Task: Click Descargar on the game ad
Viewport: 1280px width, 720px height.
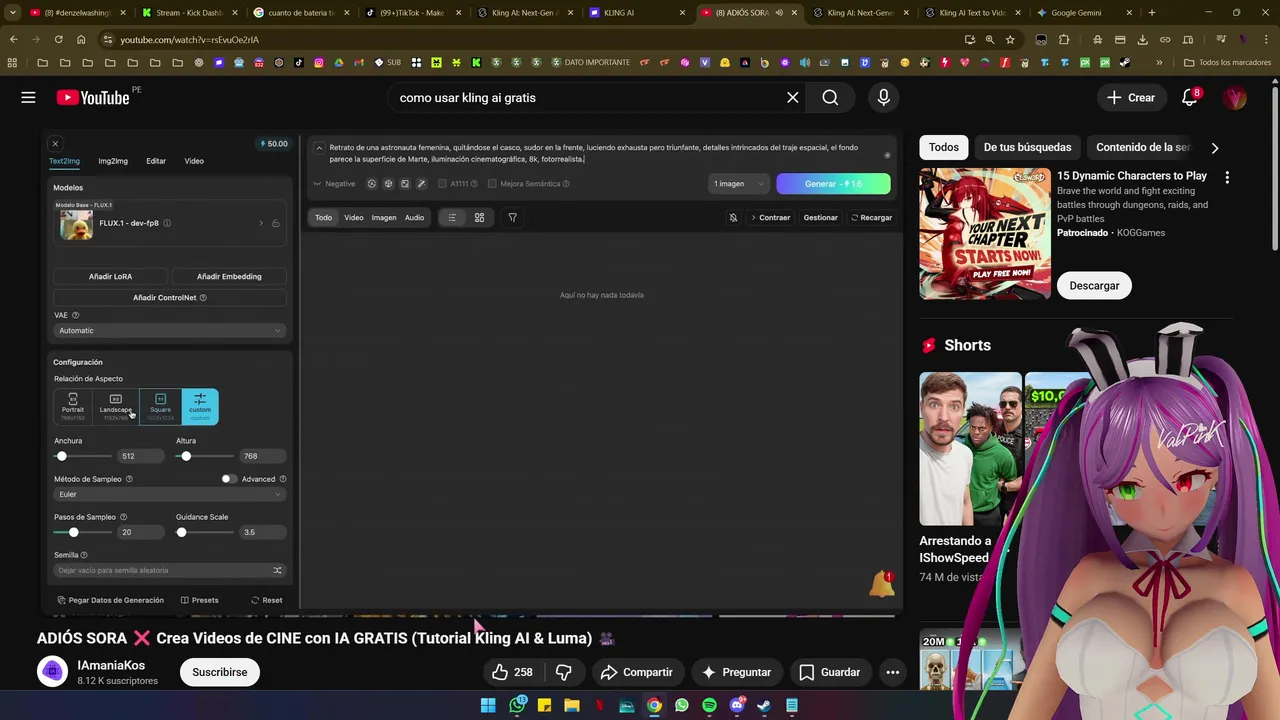Action: click(x=1094, y=285)
